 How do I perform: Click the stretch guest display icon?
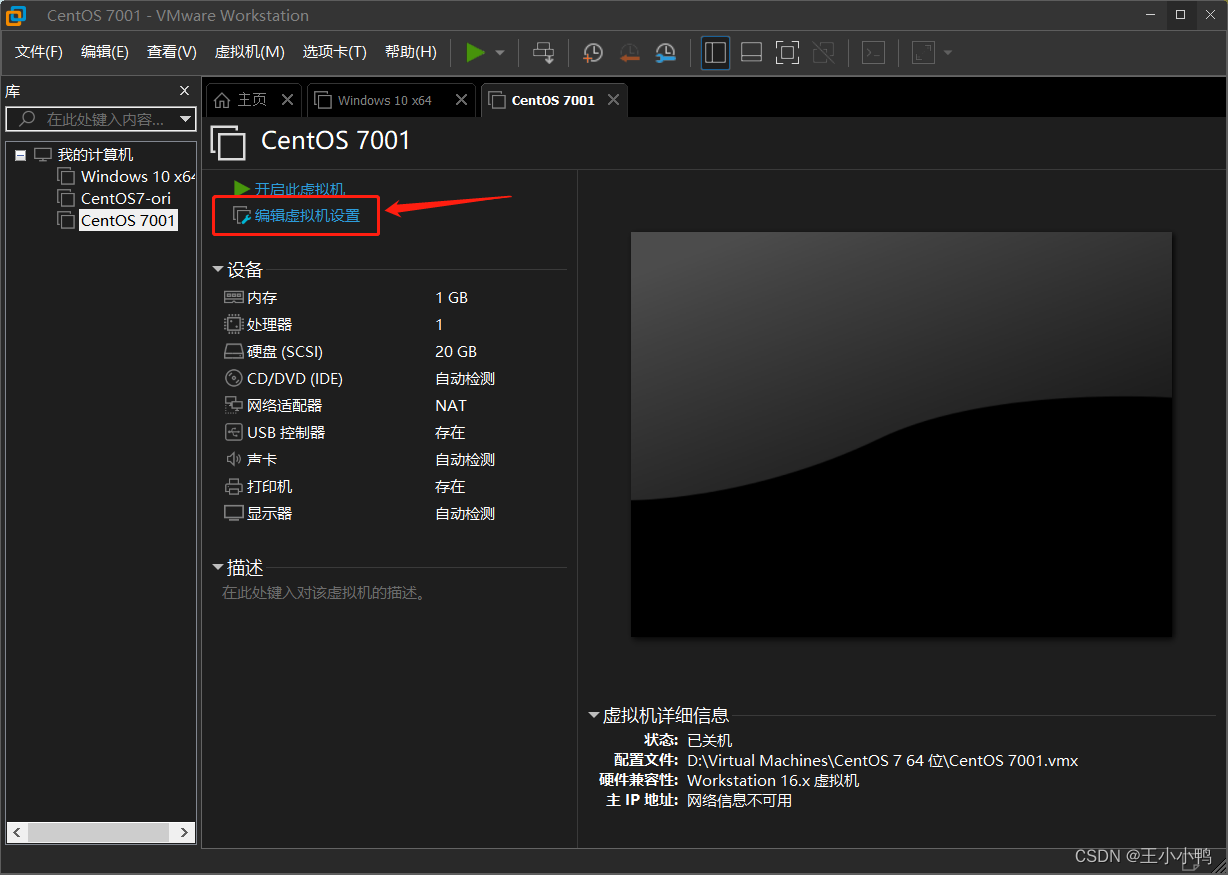[923, 52]
